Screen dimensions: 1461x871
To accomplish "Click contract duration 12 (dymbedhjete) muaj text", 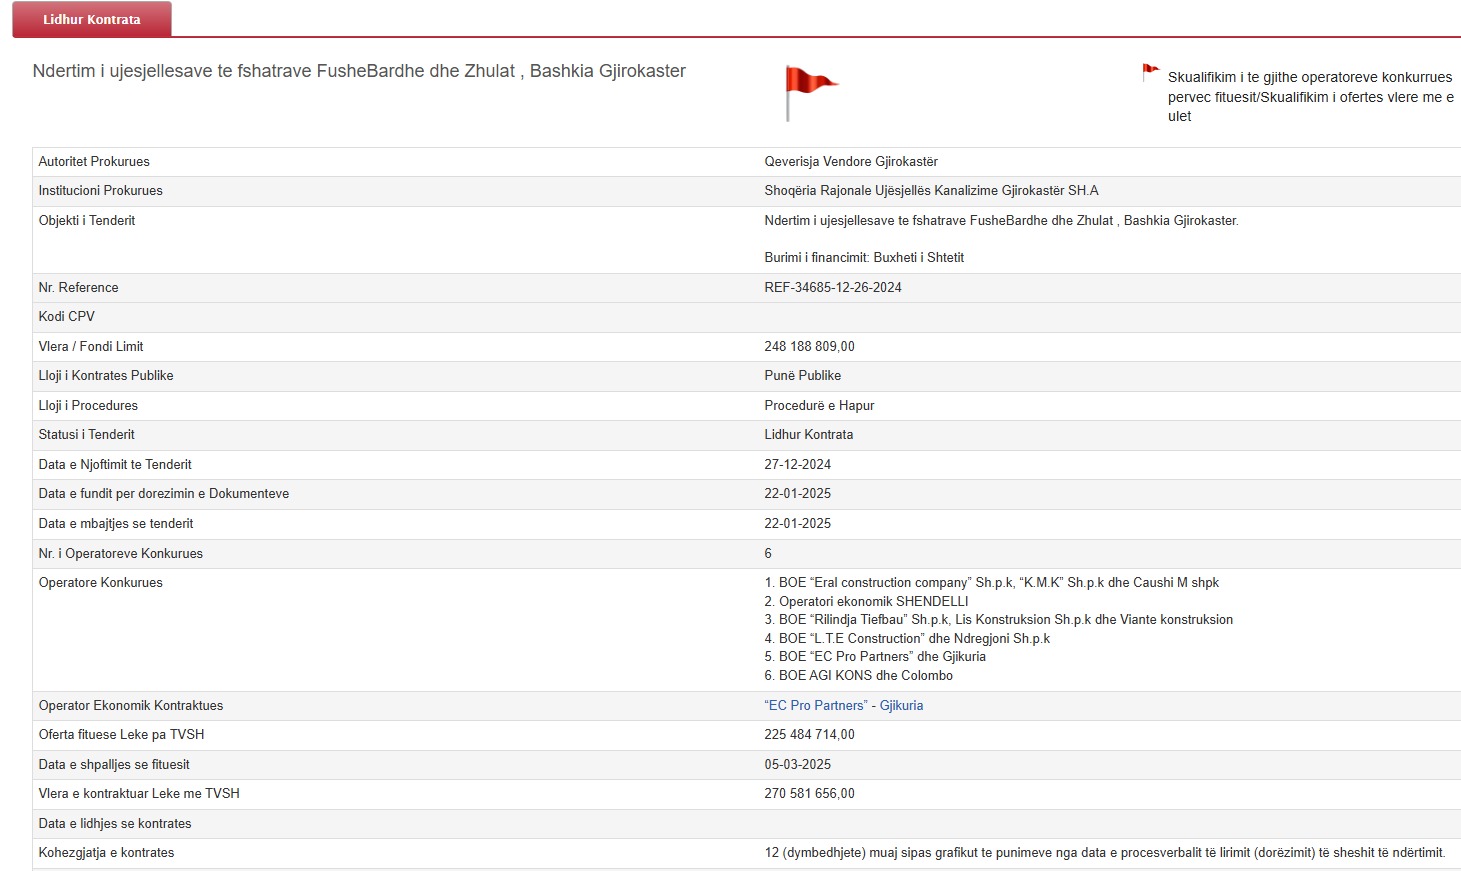I will point(1105,852).
